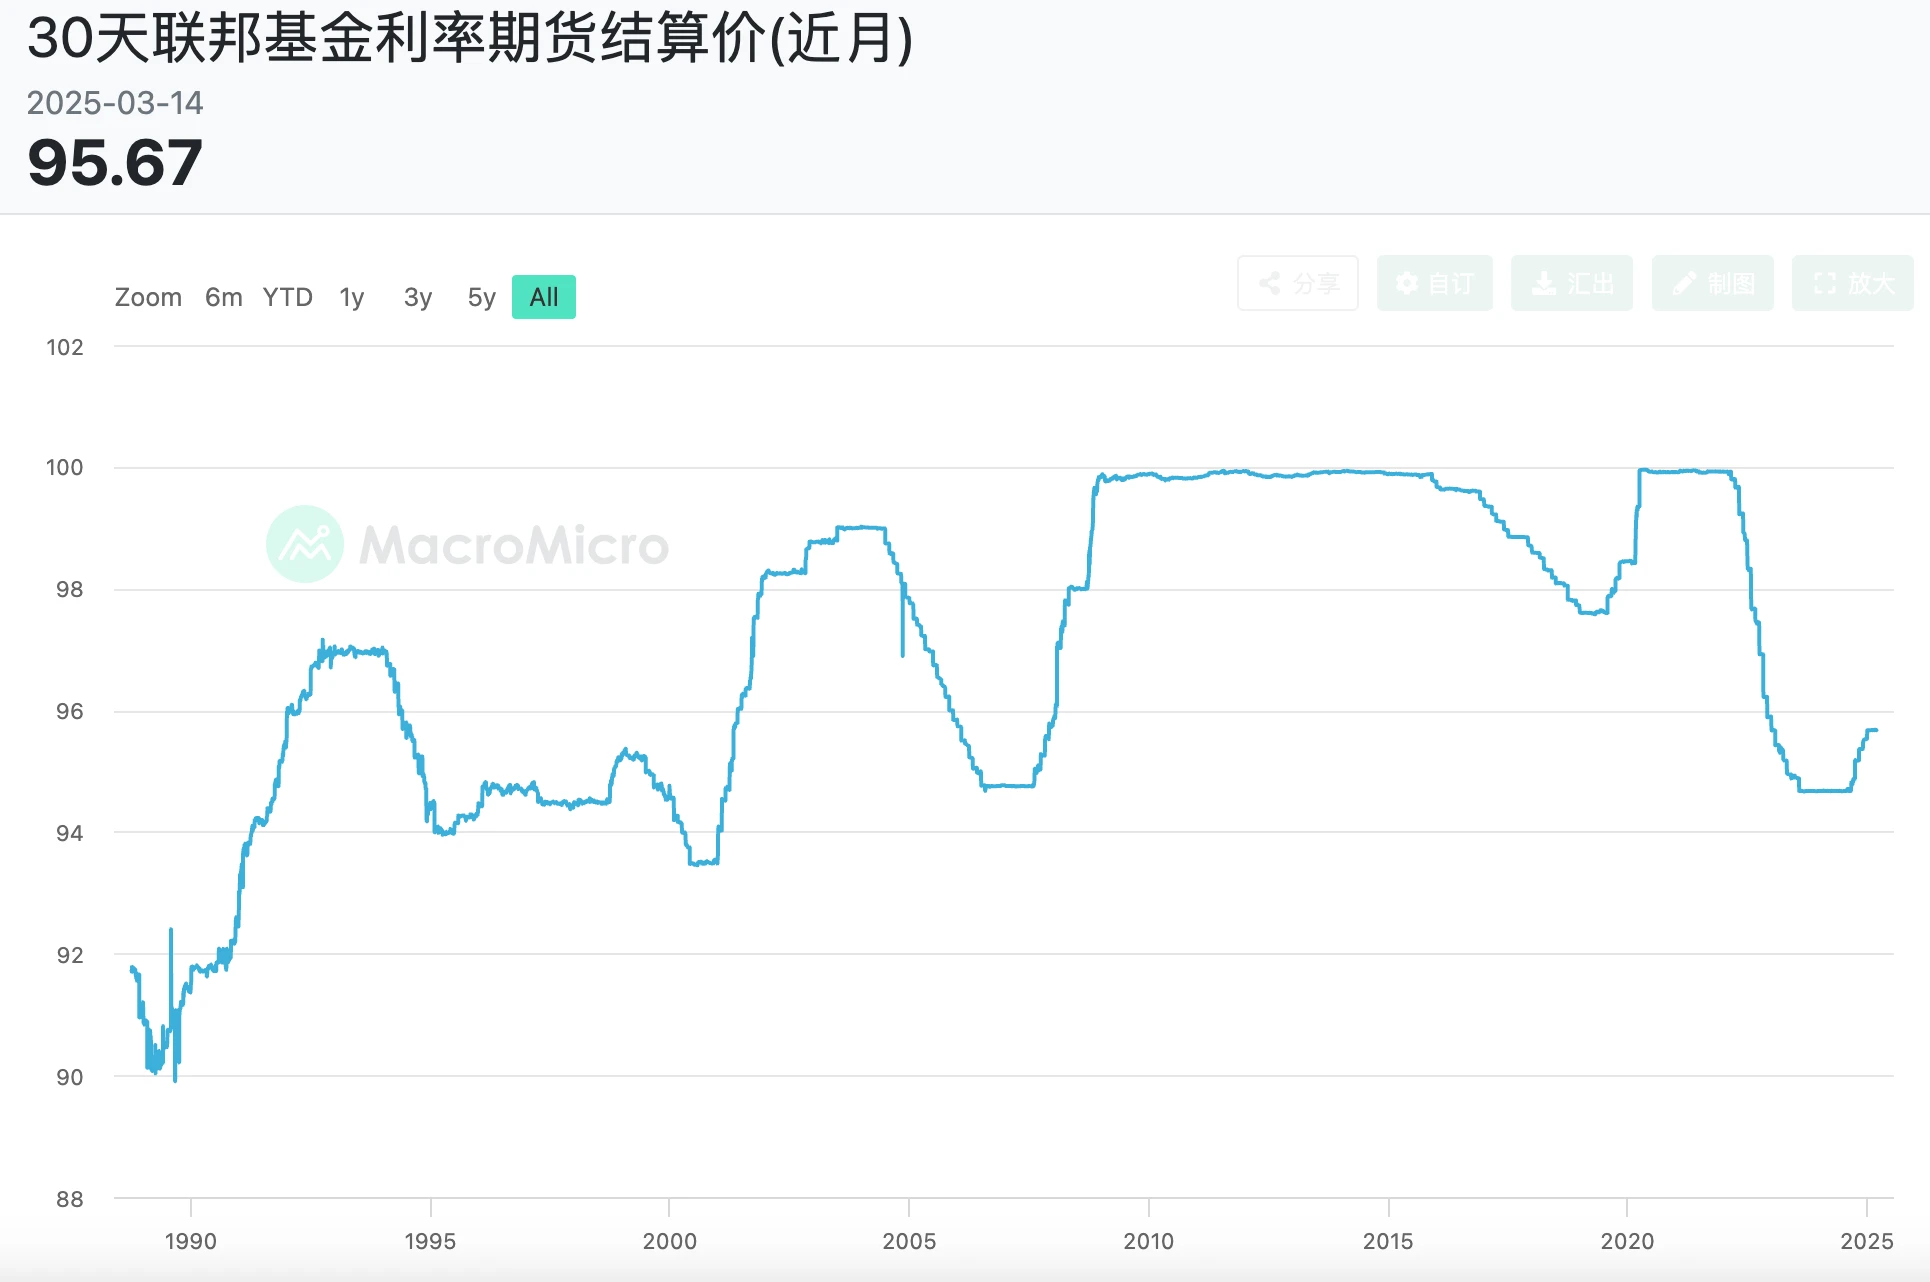Click the 2025 x-axis label
1930x1282 pixels.
[x=1867, y=1241]
